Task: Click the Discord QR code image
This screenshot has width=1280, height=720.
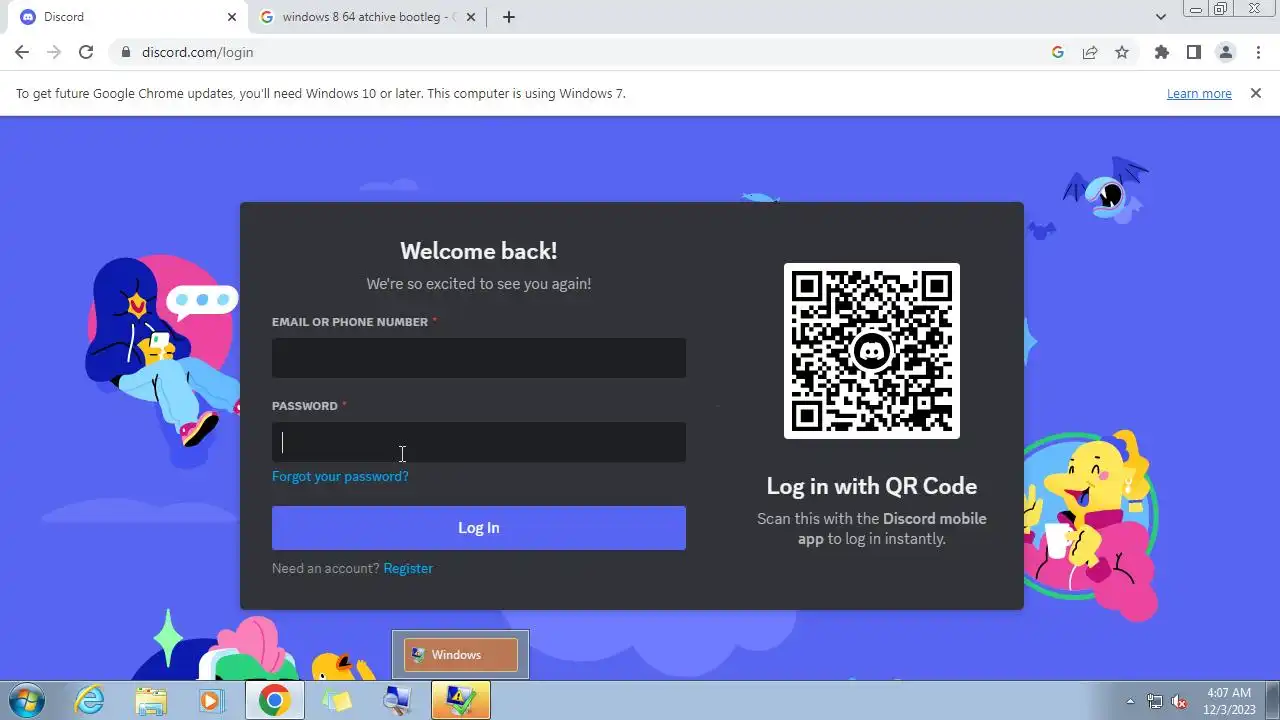Action: pos(872,351)
